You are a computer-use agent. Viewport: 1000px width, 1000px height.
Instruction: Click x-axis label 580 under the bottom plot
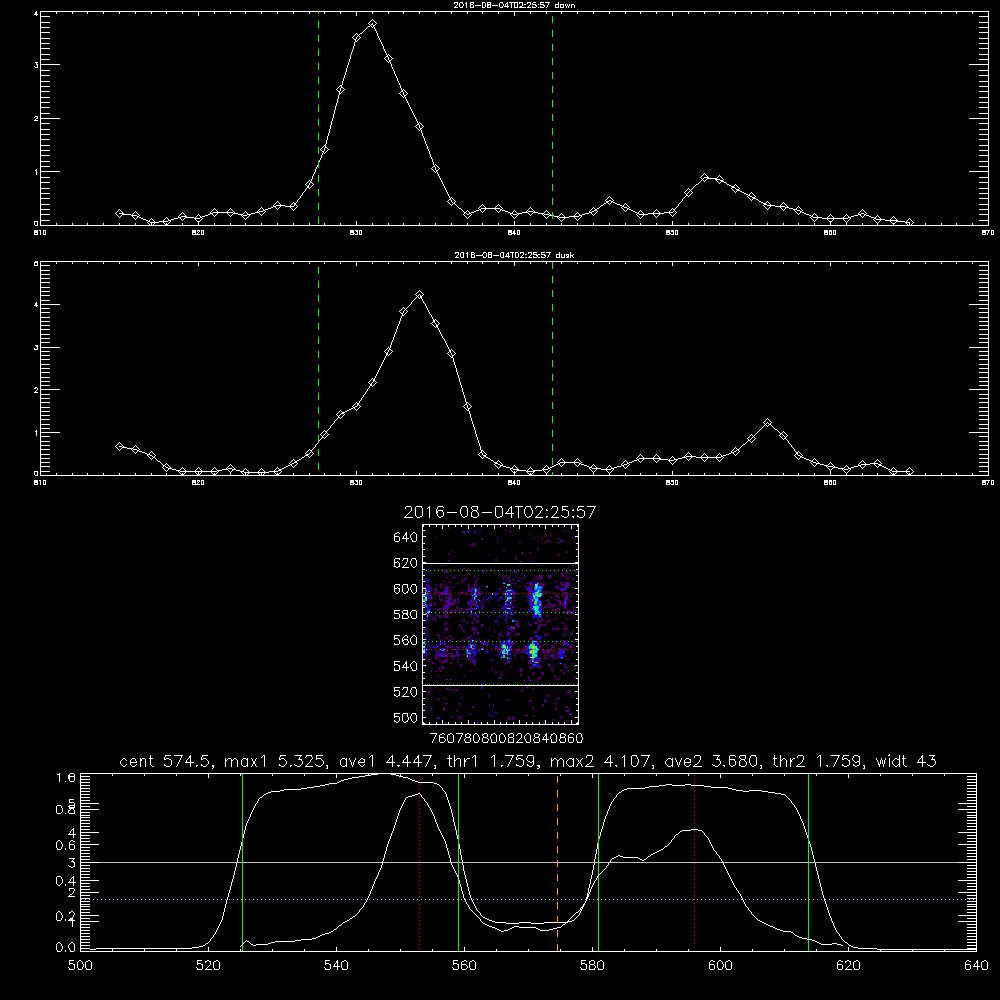[592, 966]
